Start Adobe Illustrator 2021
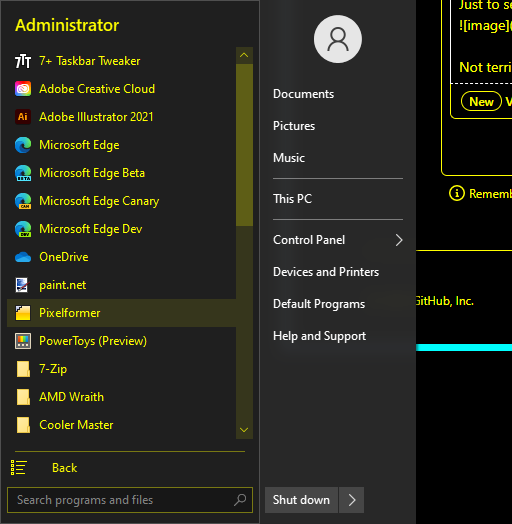Screen dimensions: 512x524 tap(122, 117)
